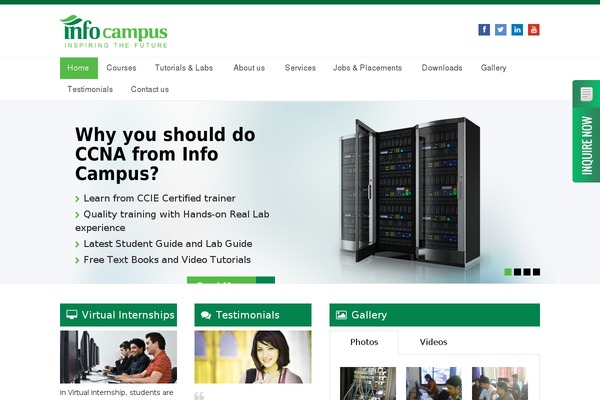Switch to the Photos tab

[364, 342]
